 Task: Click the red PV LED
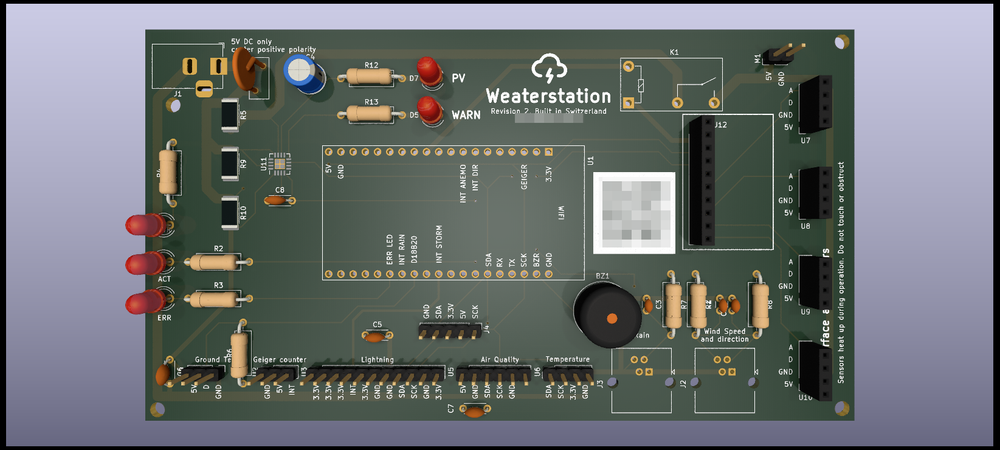point(431,72)
